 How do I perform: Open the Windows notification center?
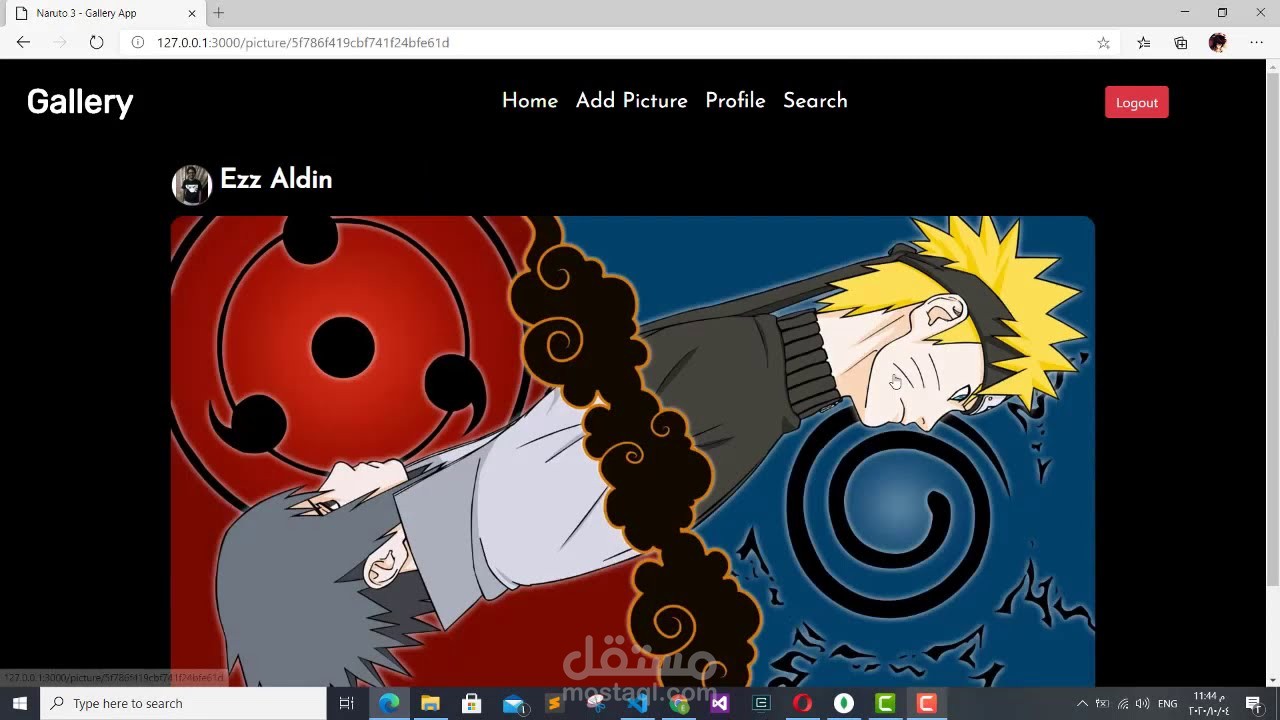point(1253,703)
